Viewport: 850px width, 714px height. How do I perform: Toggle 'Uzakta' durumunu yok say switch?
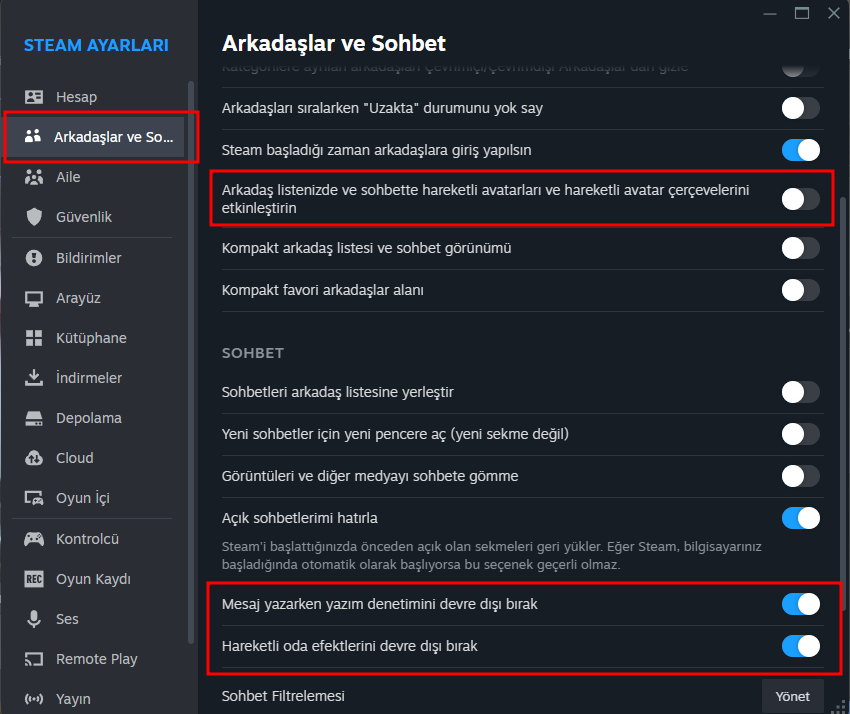(800, 108)
